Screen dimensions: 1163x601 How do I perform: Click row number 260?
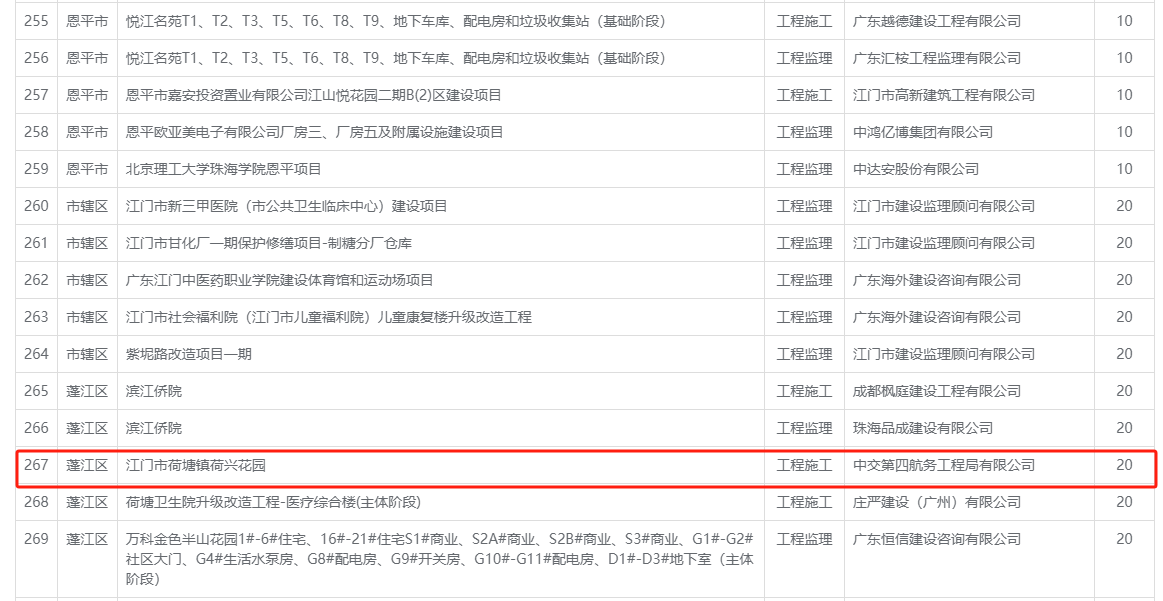36,206
